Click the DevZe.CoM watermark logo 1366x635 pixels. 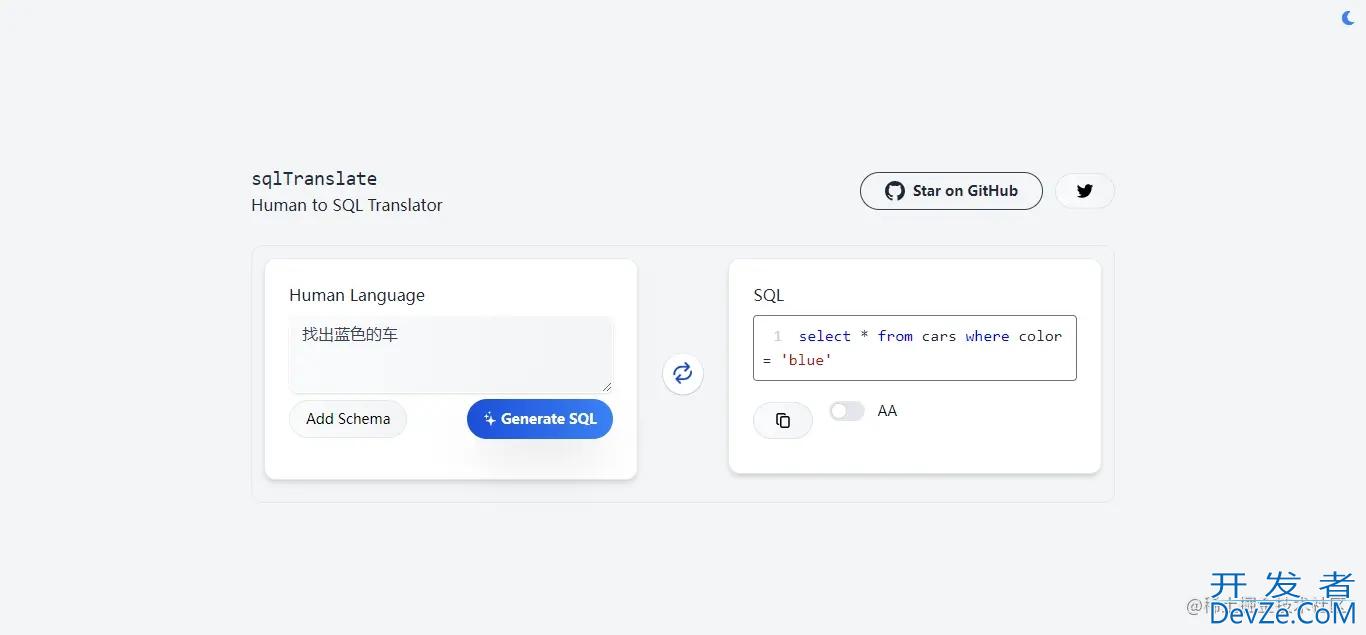pyautogui.click(x=1281, y=600)
